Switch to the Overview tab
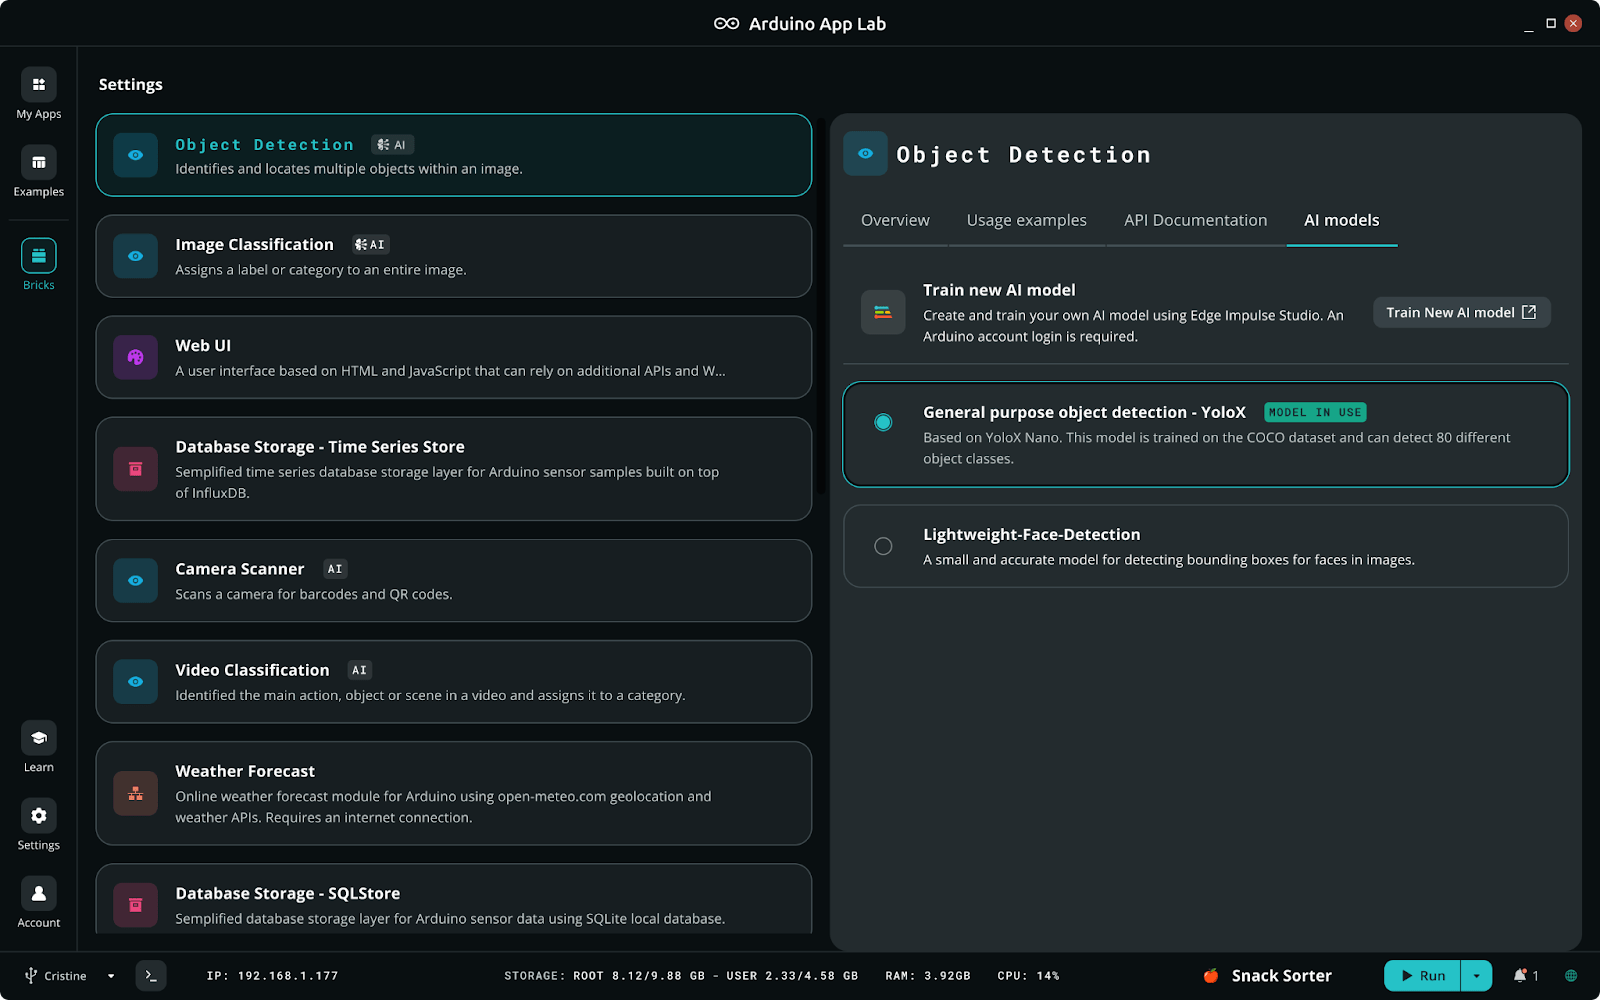The width and height of the screenshot is (1600, 1000). [x=895, y=221]
